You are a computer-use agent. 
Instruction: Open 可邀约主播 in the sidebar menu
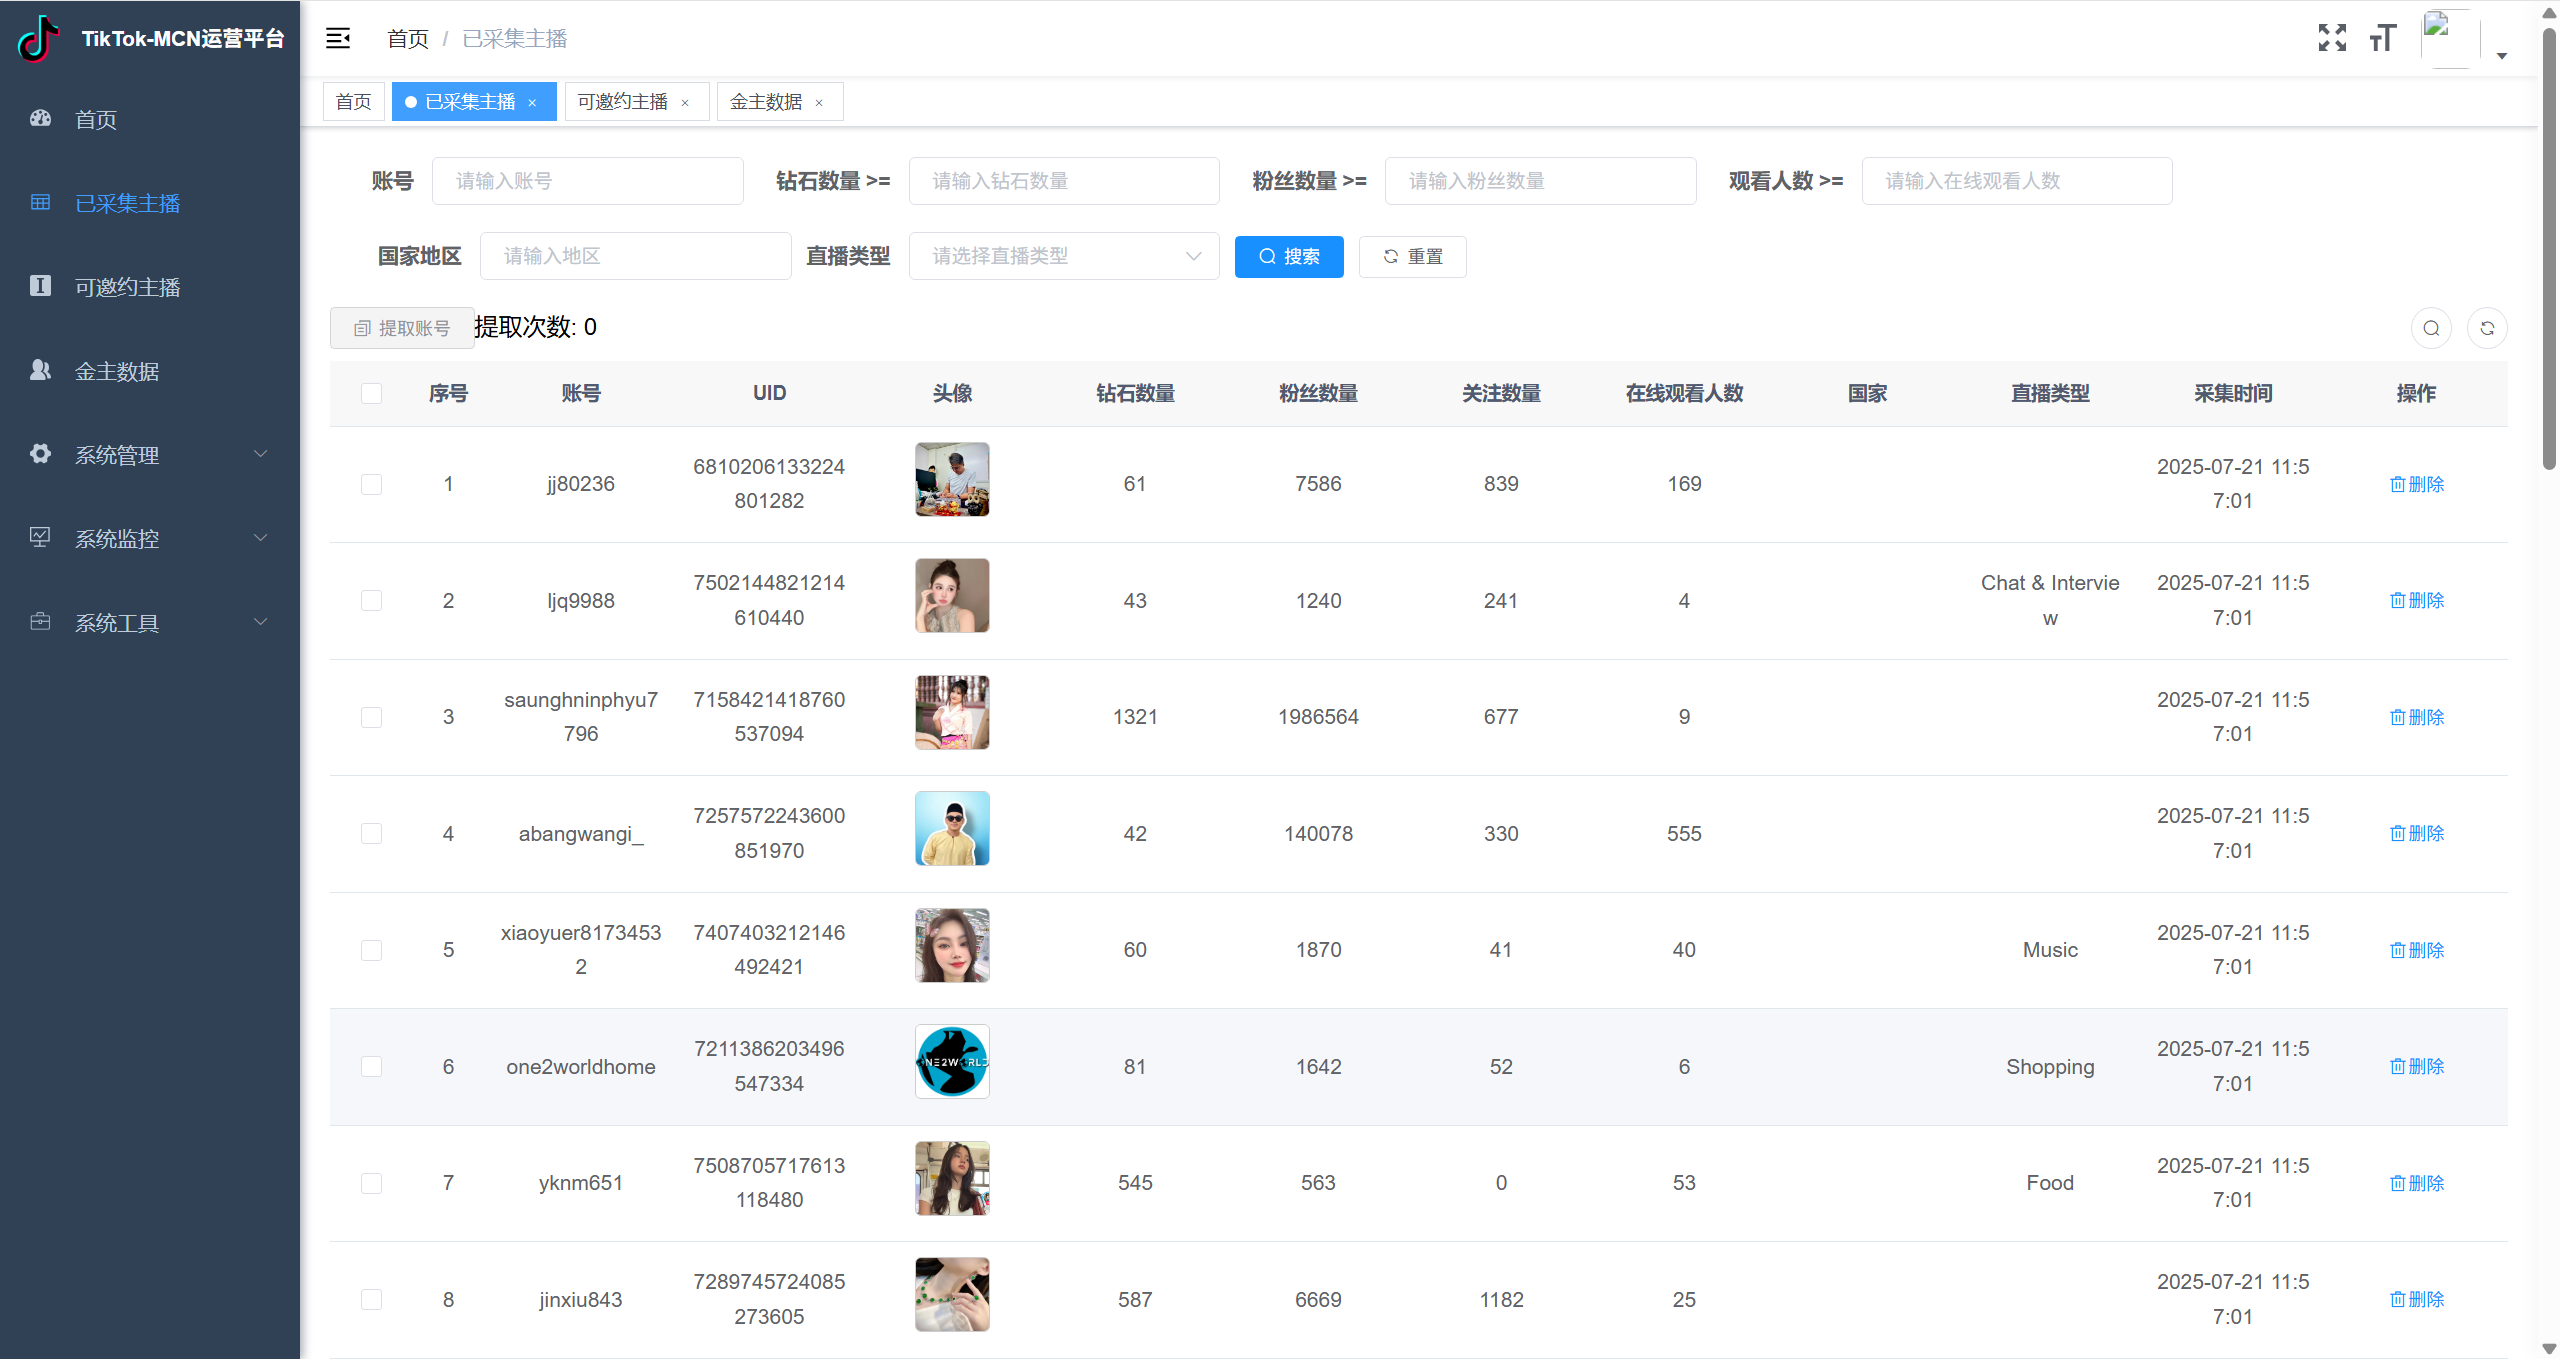click(150, 286)
